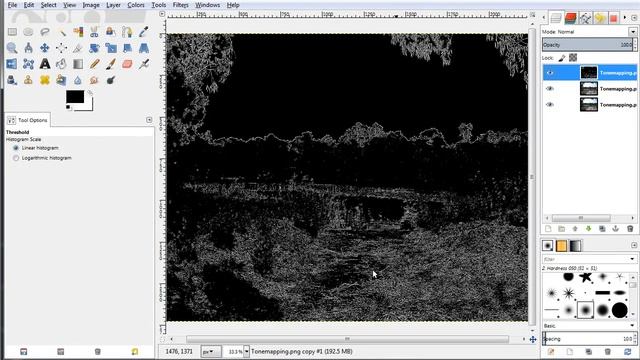
Task: Open the Filters menu
Action: tap(180, 5)
